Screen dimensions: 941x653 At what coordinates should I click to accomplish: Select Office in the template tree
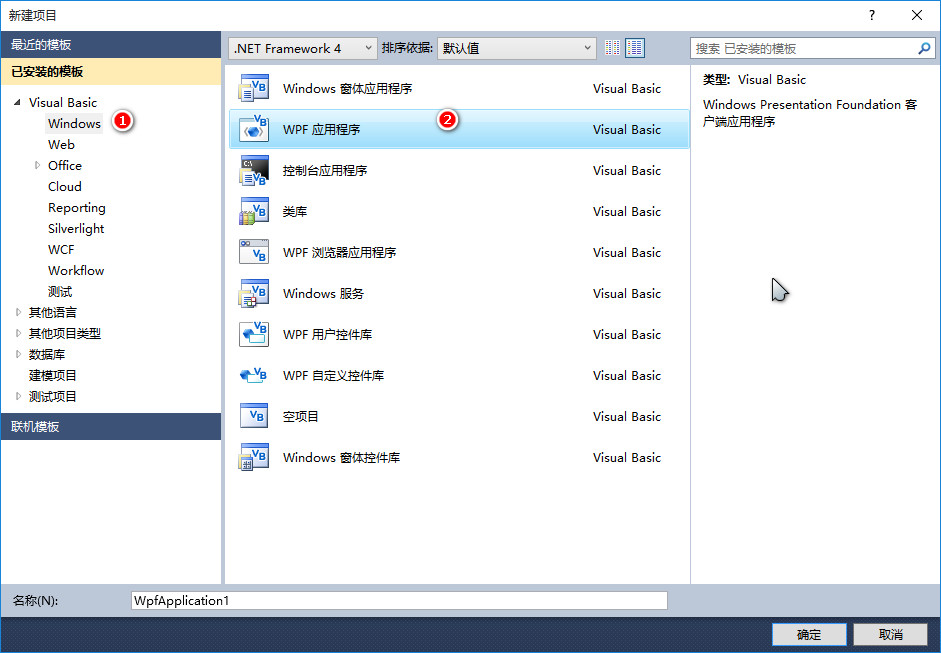65,166
